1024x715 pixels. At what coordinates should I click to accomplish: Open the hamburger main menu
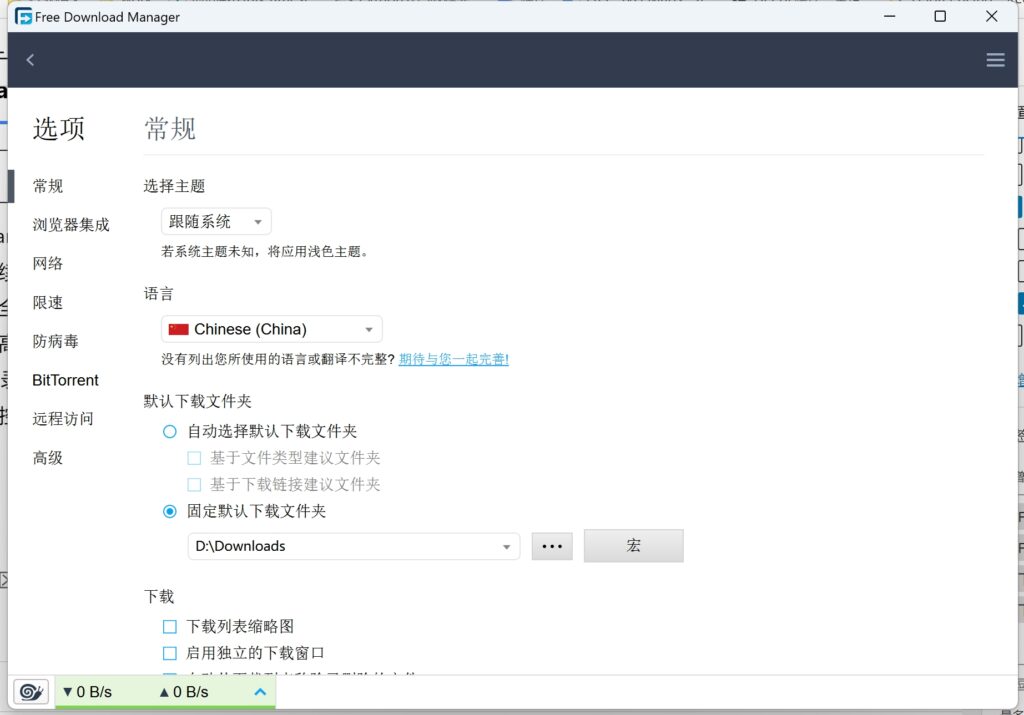click(995, 60)
